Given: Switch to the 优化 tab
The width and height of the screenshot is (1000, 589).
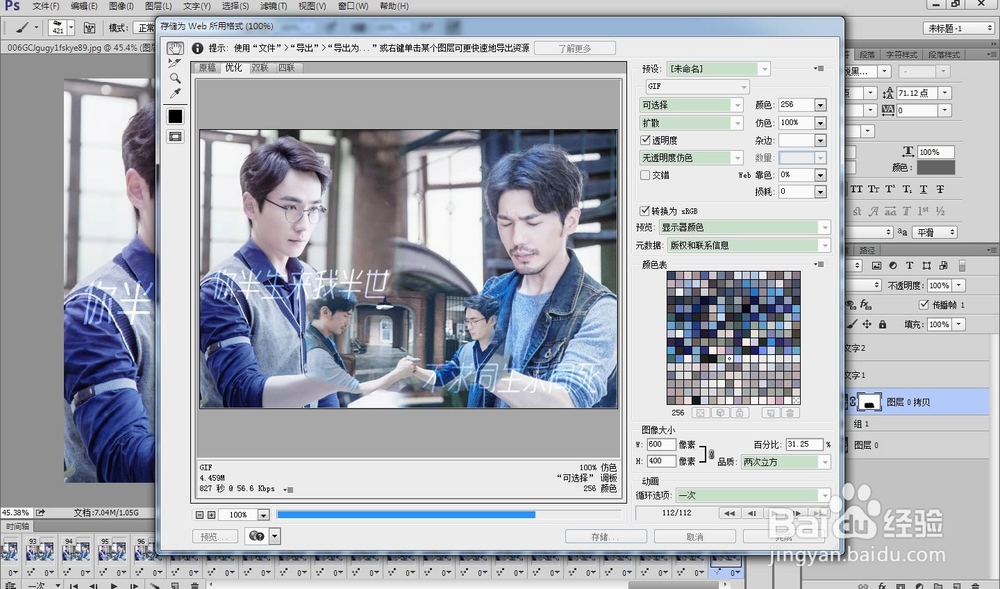Looking at the screenshot, I should point(233,68).
